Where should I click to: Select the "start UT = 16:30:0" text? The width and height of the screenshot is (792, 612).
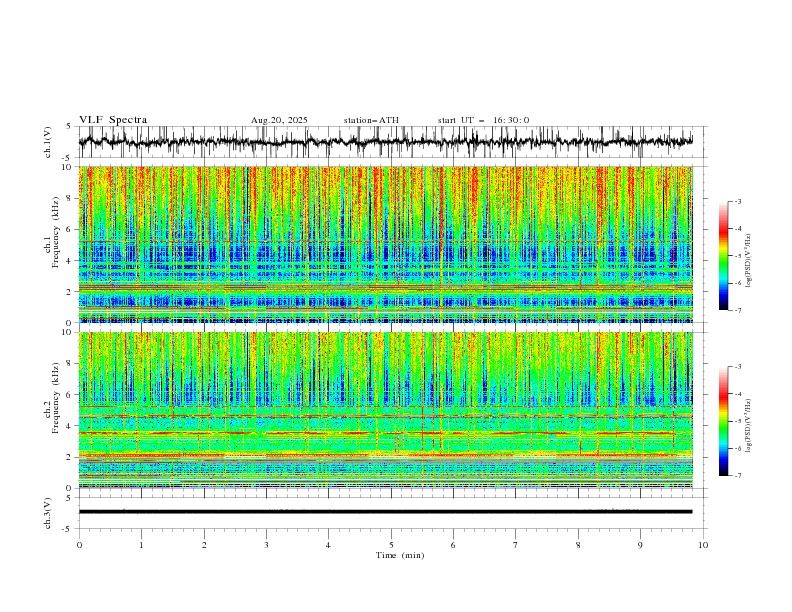[483, 120]
